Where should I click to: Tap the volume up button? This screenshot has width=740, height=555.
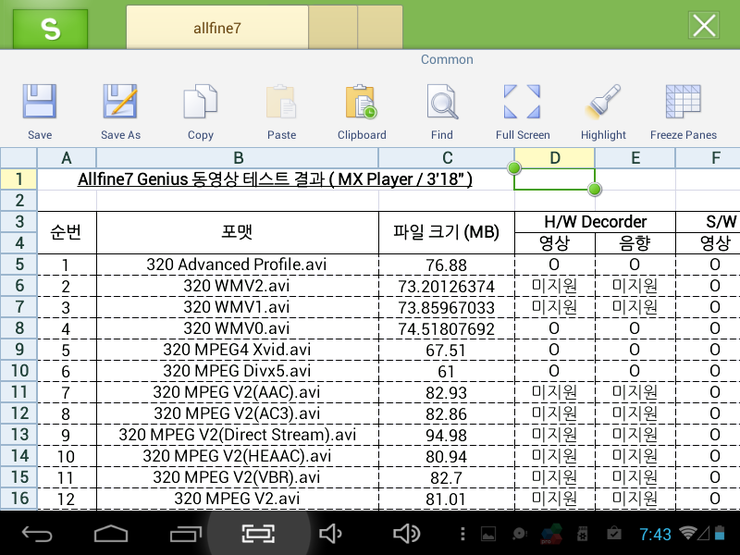[406, 534]
